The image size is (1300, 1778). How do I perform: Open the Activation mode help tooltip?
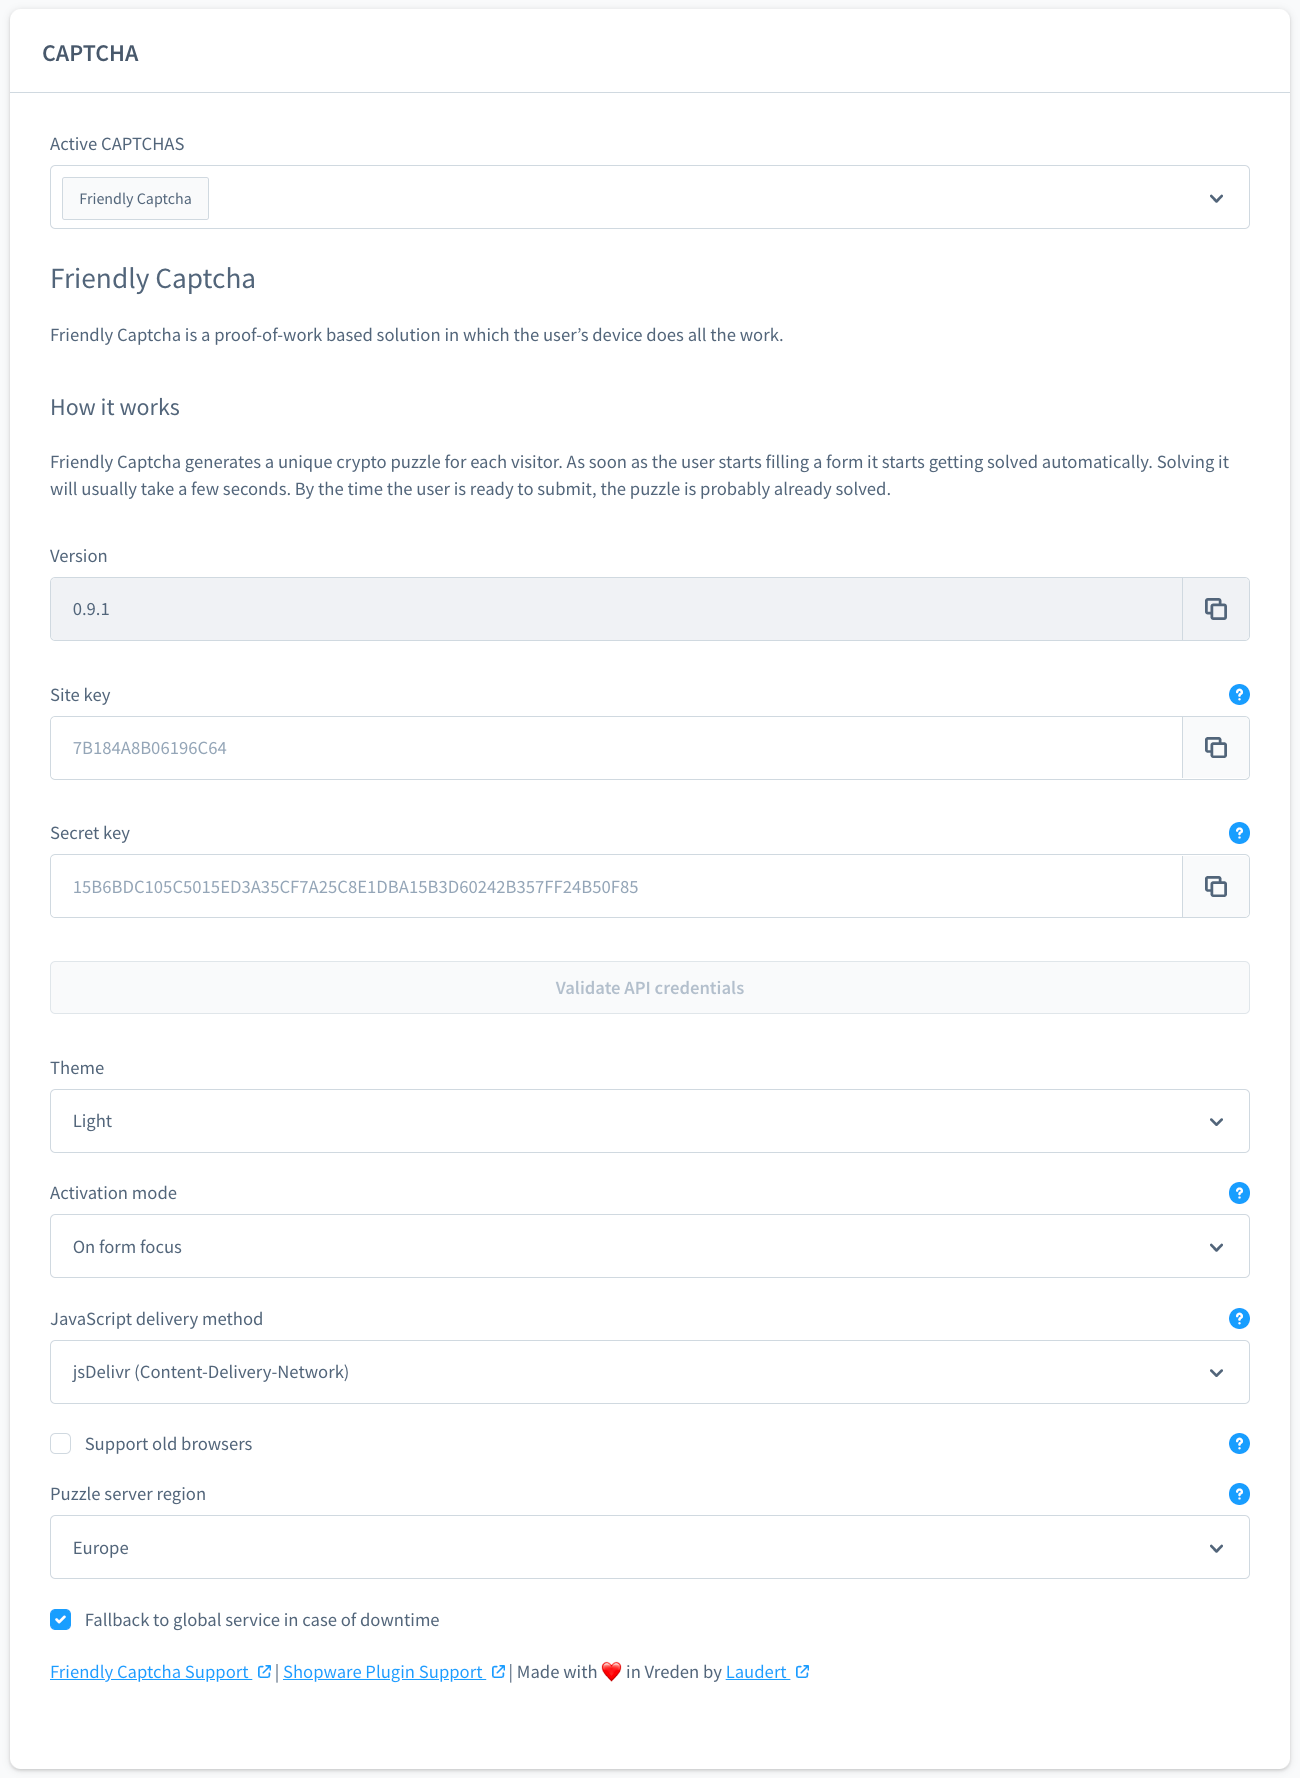(1239, 1193)
